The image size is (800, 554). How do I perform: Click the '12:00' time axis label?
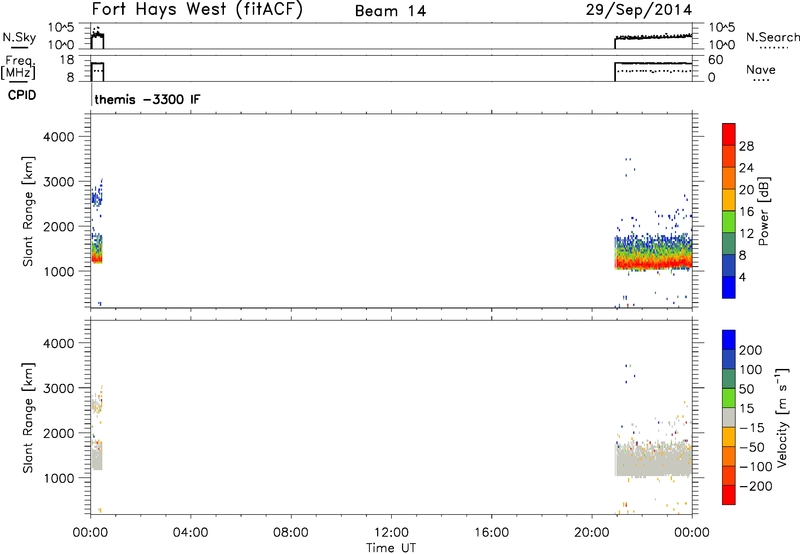click(x=391, y=533)
